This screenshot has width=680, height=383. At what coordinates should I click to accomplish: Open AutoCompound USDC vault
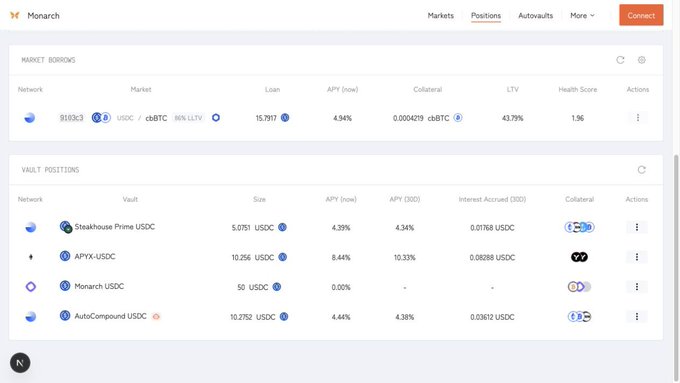point(111,316)
